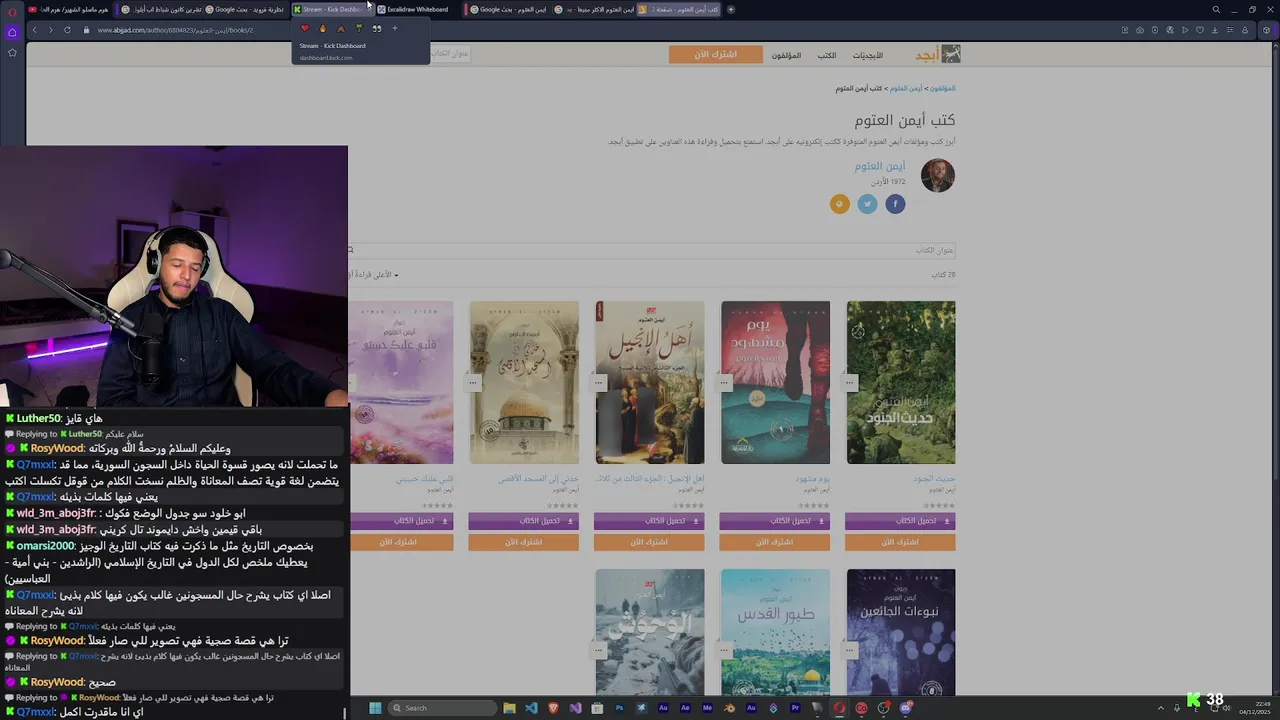Open options menu on the snowy grey book cover

click(598, 650)
